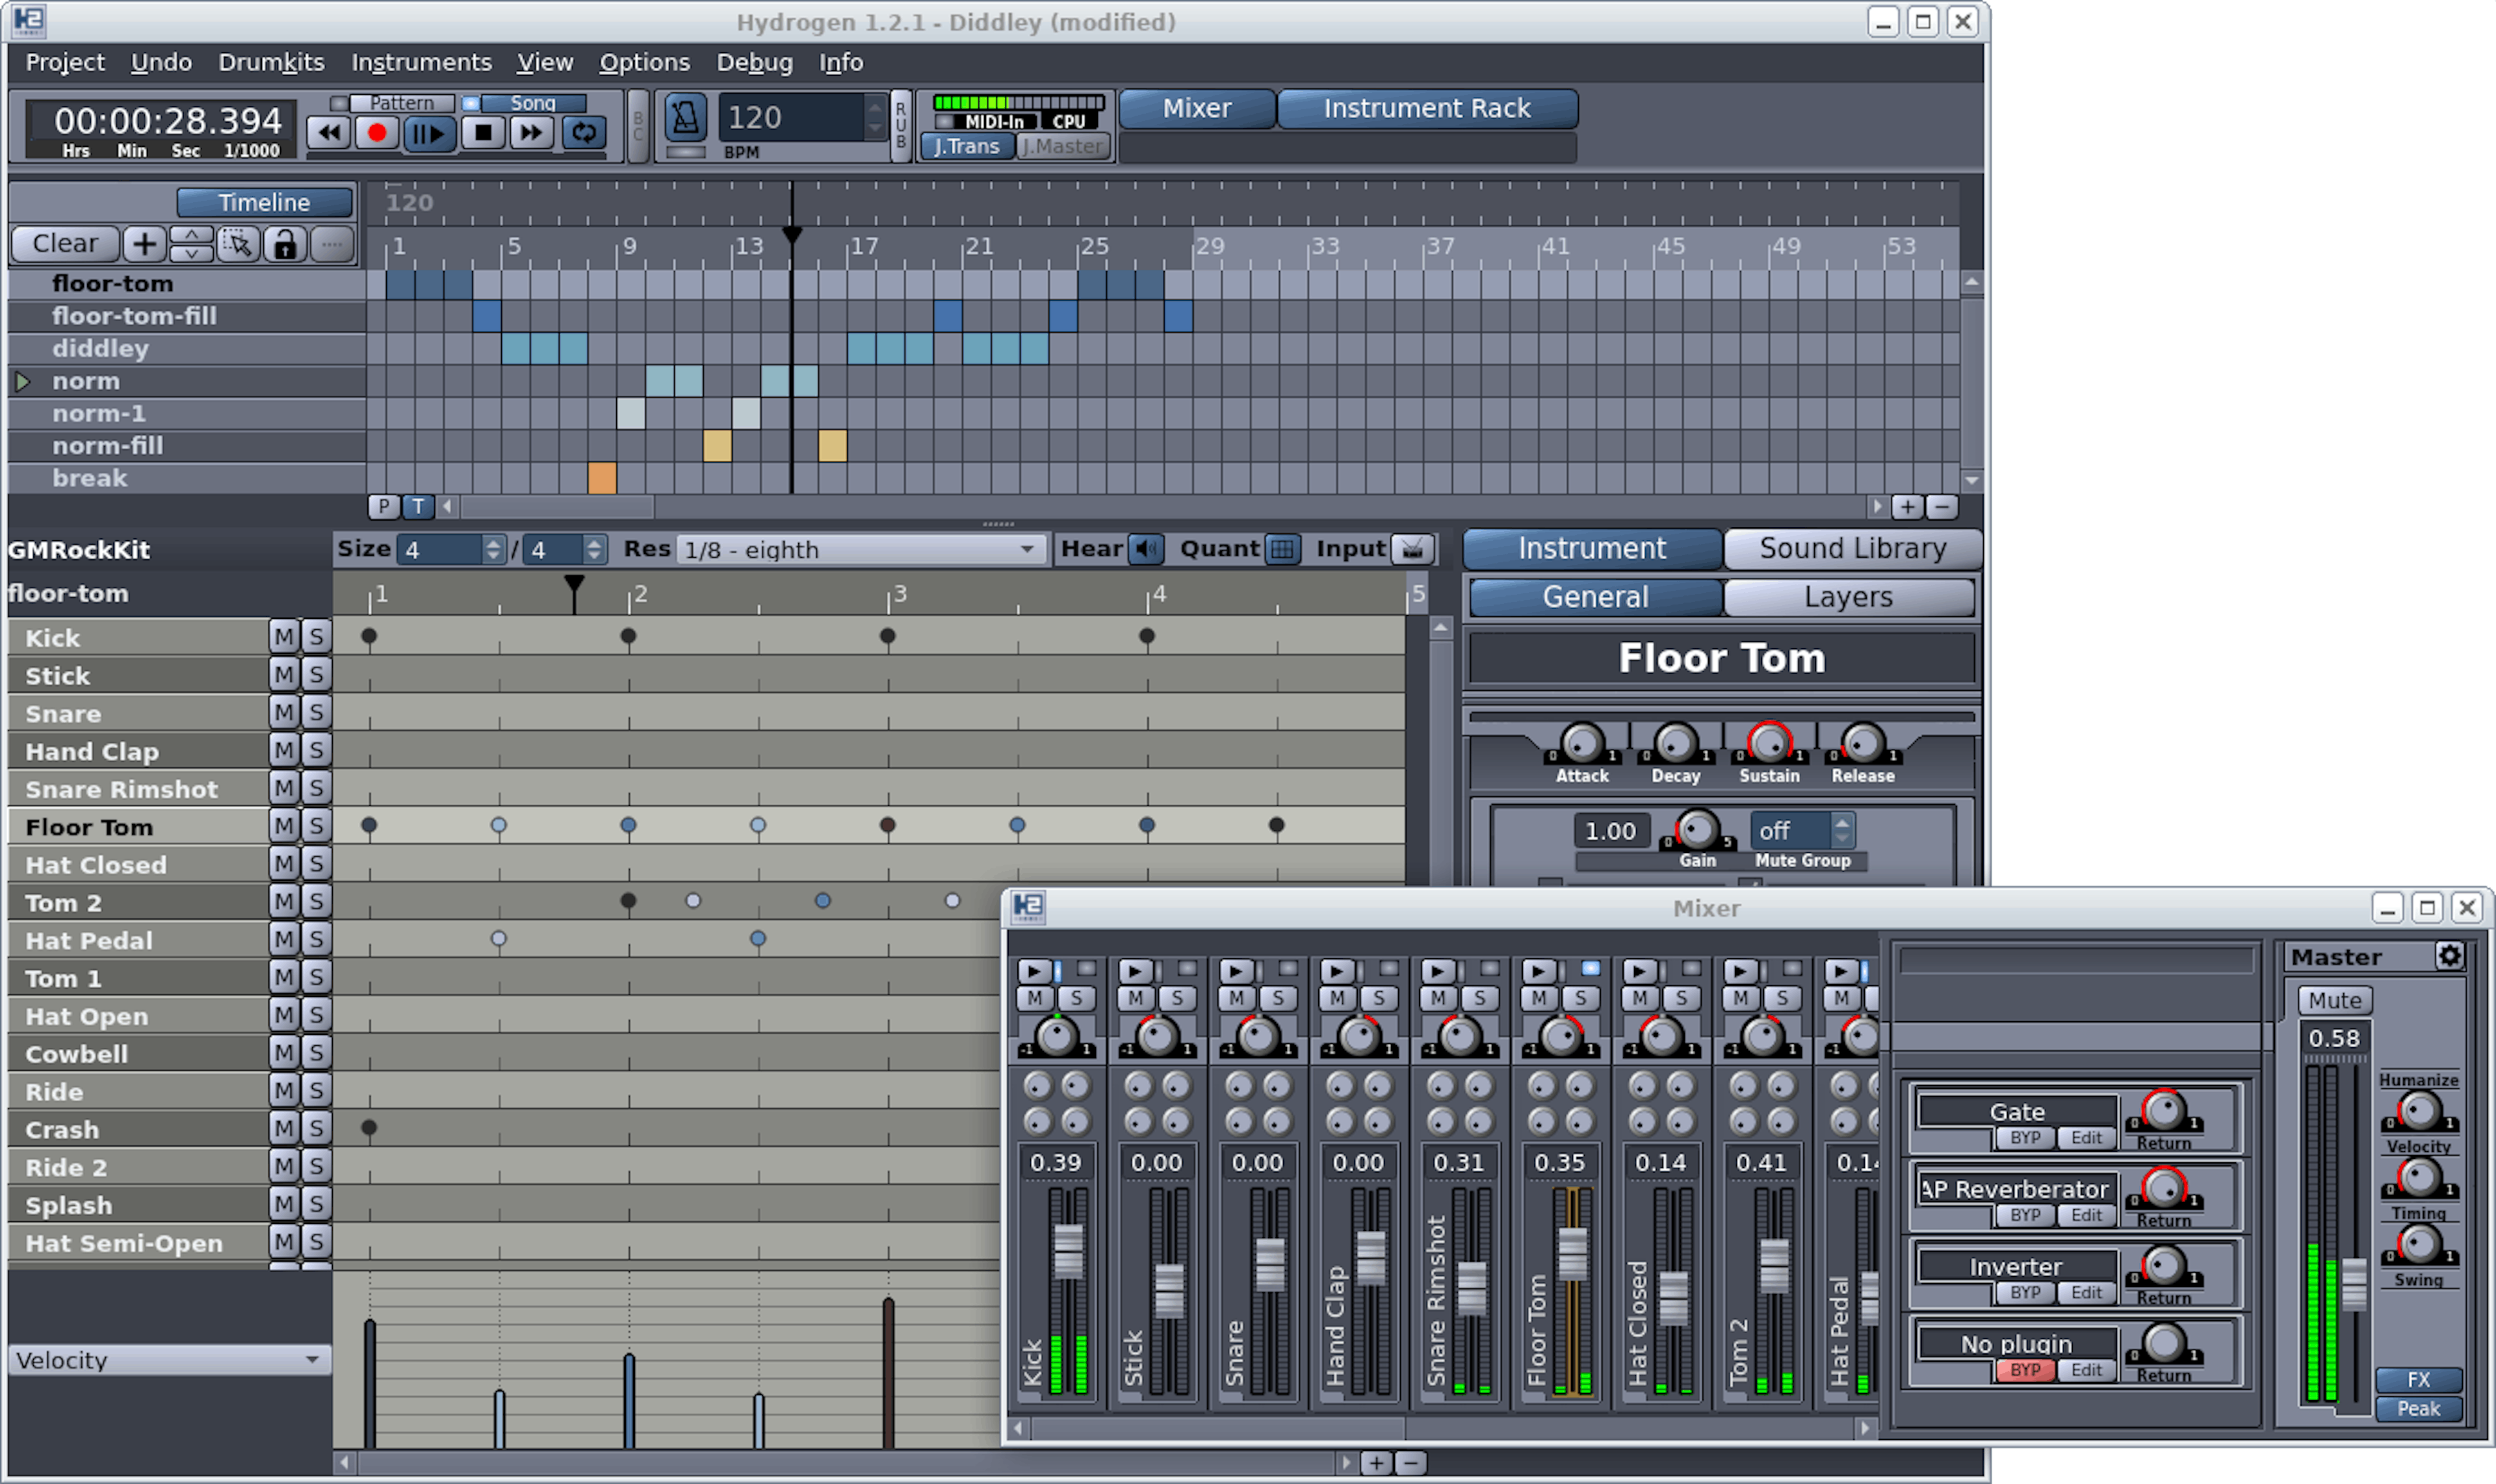This screenshot has height=1484, width=2496.
Task: Zoom in song editor with plus
Action: [x=1906, y=507]
